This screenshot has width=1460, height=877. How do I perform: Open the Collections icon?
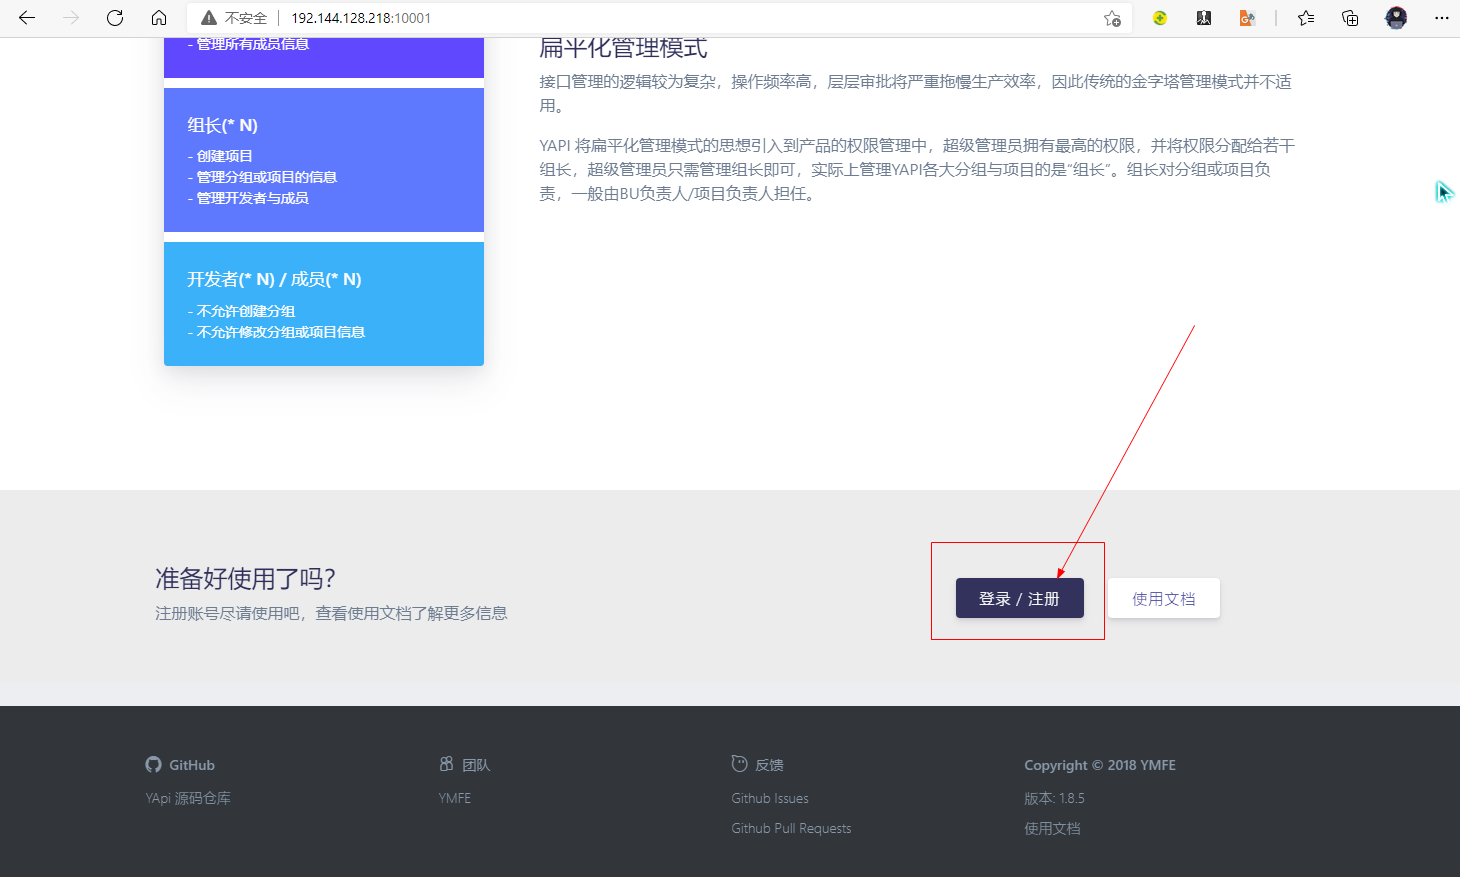click(1350, 18)
